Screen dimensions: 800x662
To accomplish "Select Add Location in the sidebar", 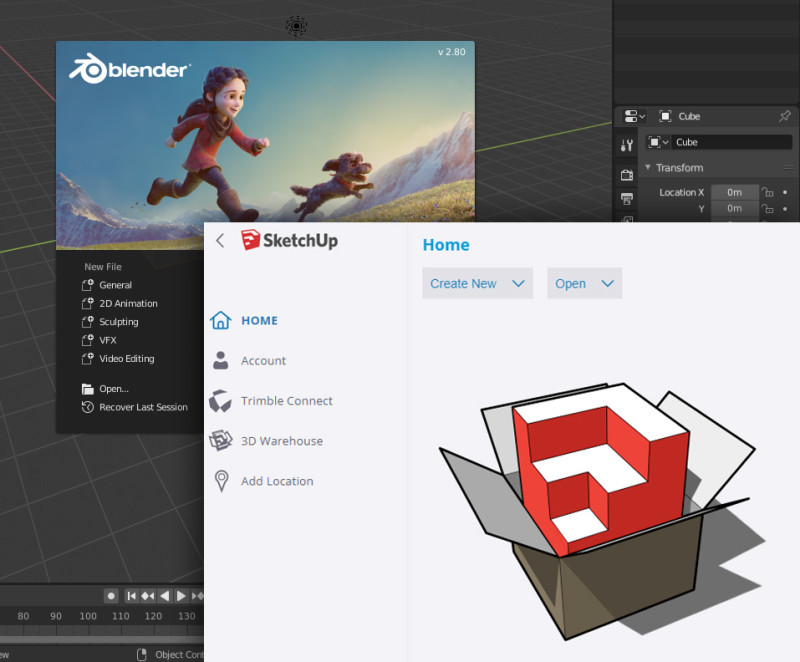I will point(263,481).
